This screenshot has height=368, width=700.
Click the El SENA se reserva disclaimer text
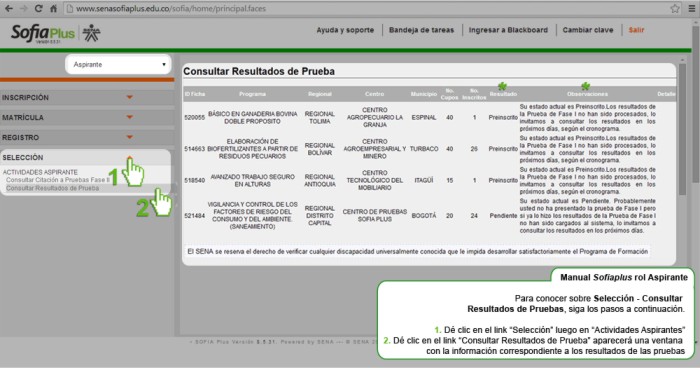pyautogui.click(x=417, y=251)
